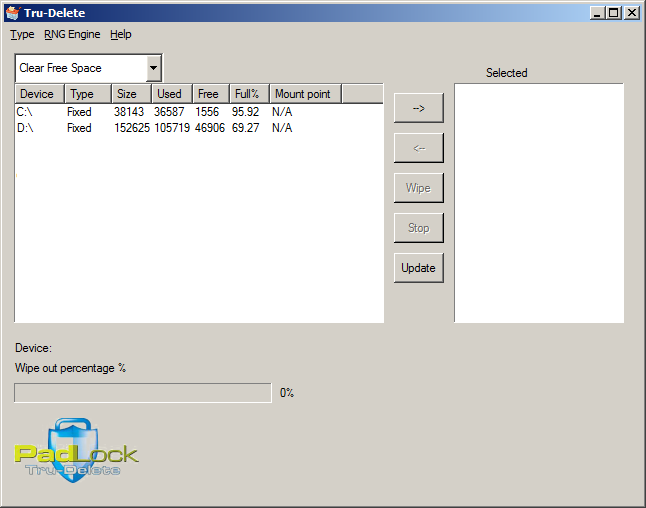This screenshot has width=646, height=508.
Task: Minimize the Tru-Delete window
Action: (x=597, y=13)
